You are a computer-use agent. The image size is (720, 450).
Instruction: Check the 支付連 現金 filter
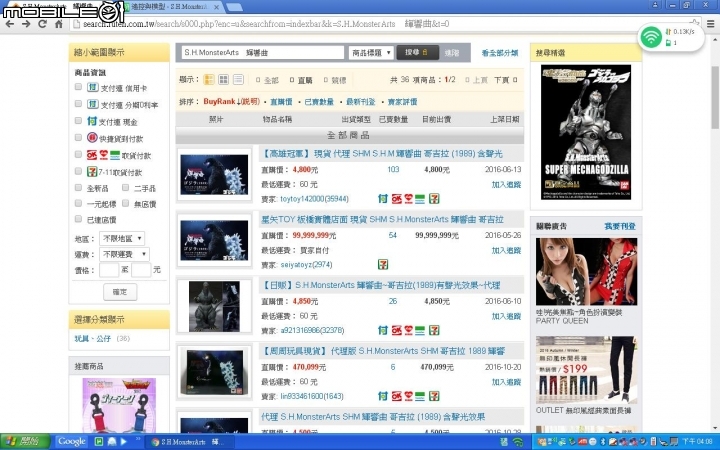(79, 121)
